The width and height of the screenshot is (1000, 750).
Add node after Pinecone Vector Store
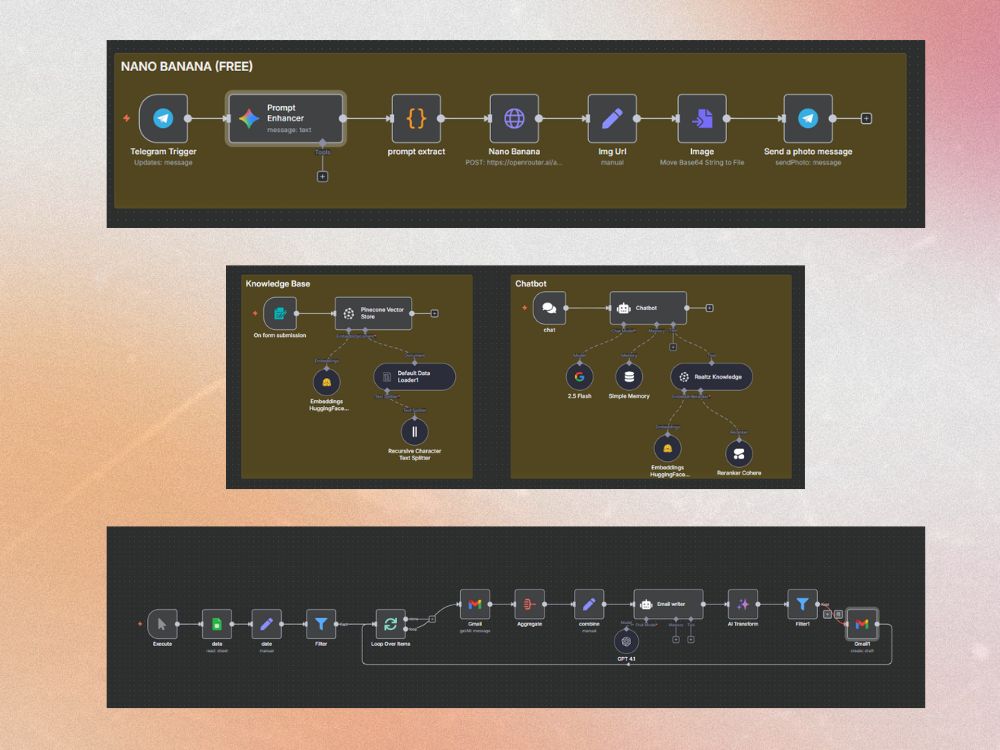pos(434,313)
